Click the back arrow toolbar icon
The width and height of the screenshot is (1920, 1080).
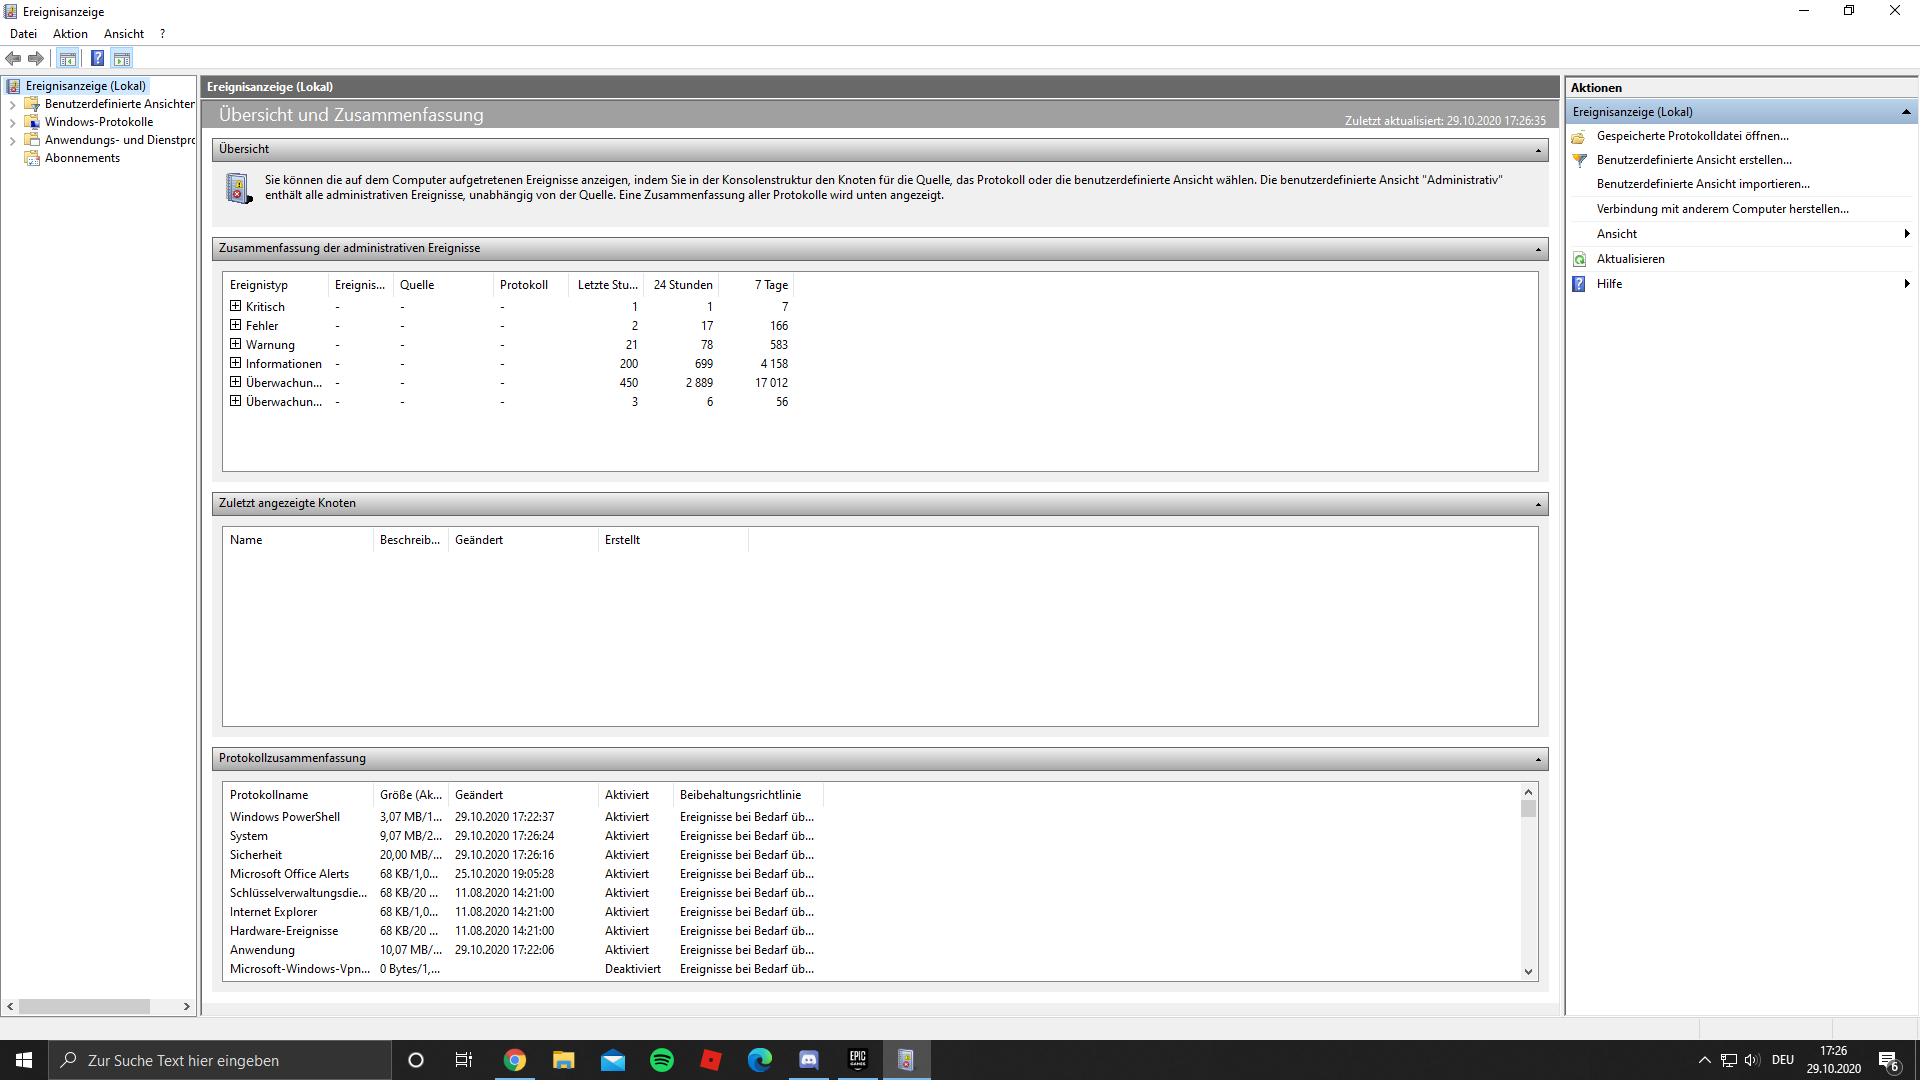pyautogui.click(x=13, y=58)
